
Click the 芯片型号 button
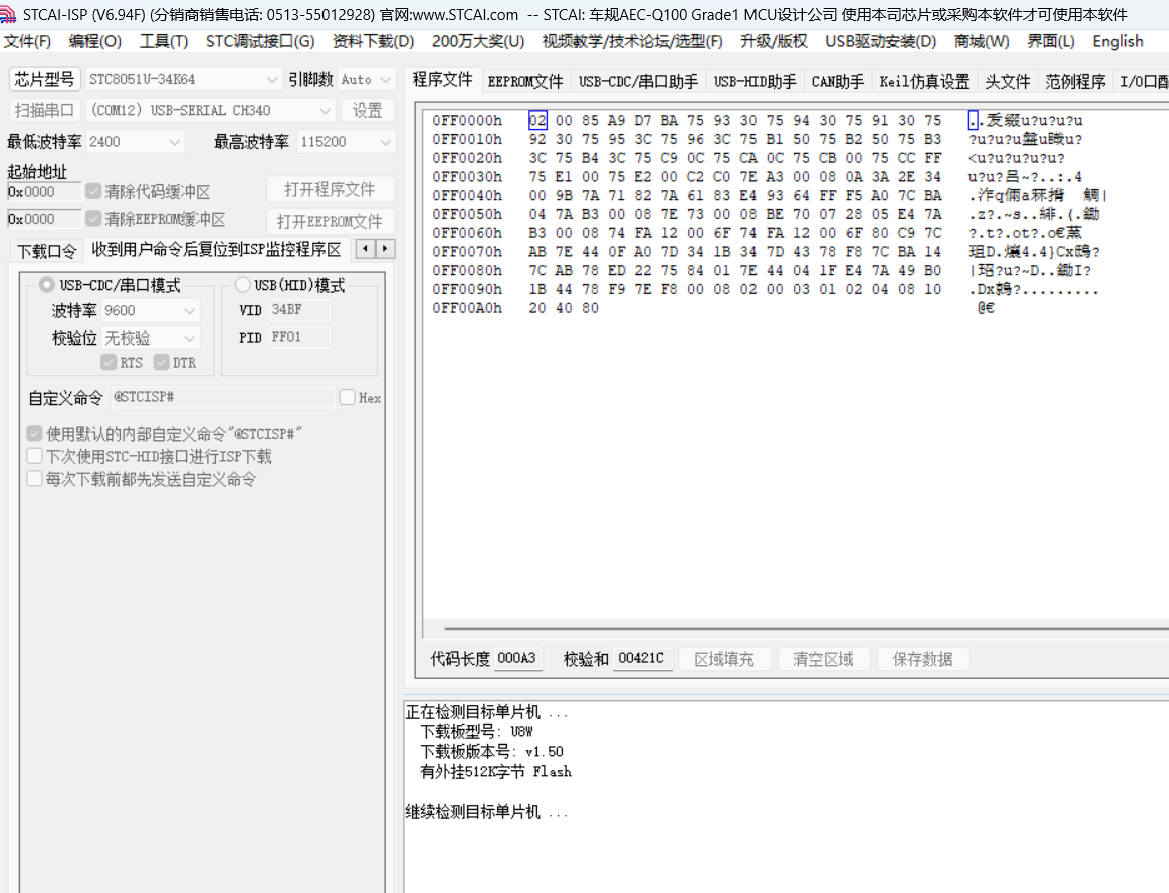click(x=44, y=79)
